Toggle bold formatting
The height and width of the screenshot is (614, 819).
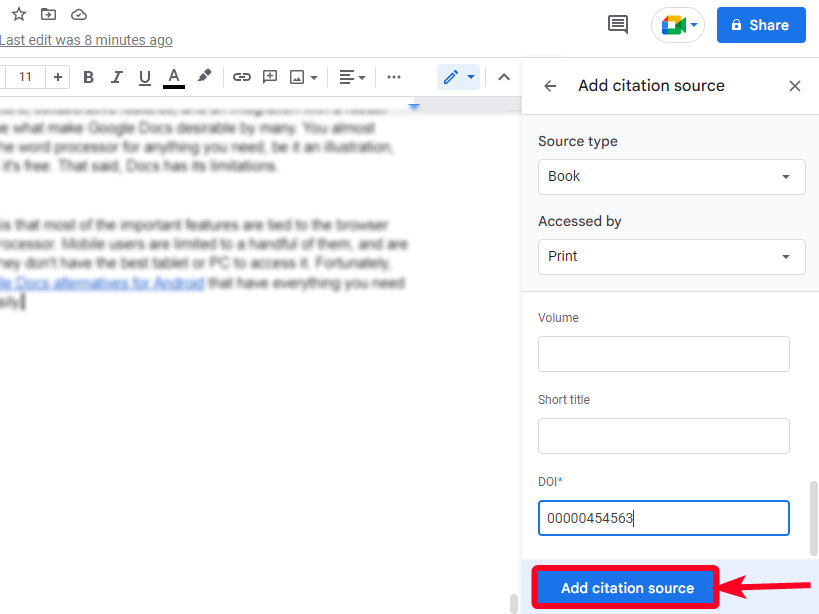click(88, 77)
